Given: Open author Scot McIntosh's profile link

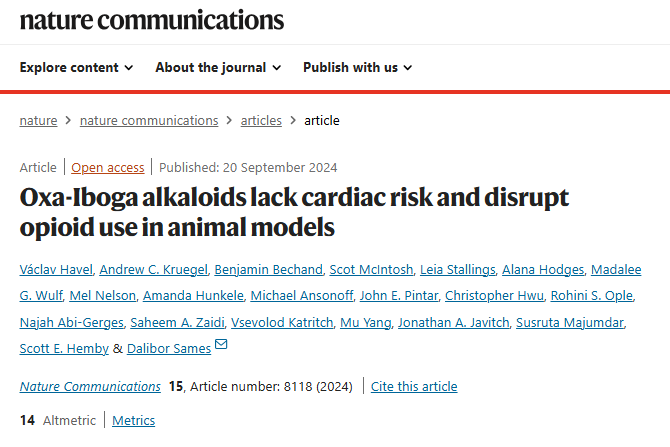Looking at the screenshot, I should [371, 270].
